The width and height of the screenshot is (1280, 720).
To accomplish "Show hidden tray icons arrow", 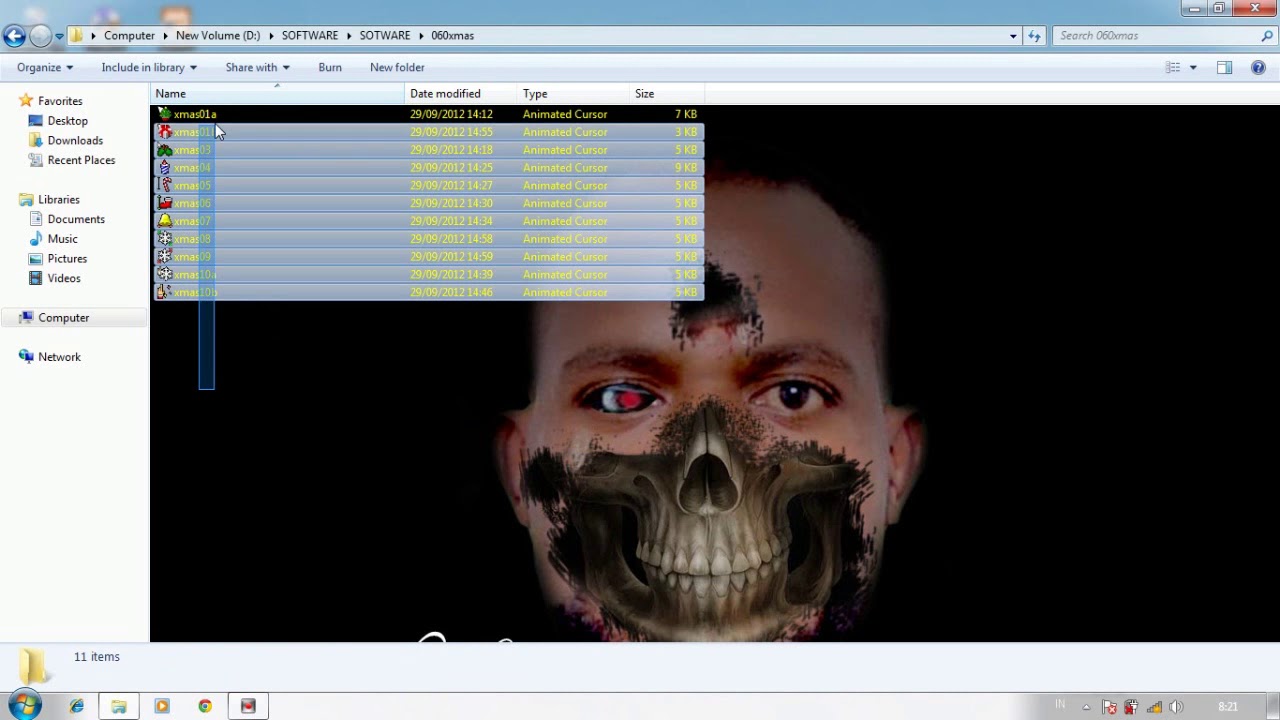I will tap(1086, 707).
